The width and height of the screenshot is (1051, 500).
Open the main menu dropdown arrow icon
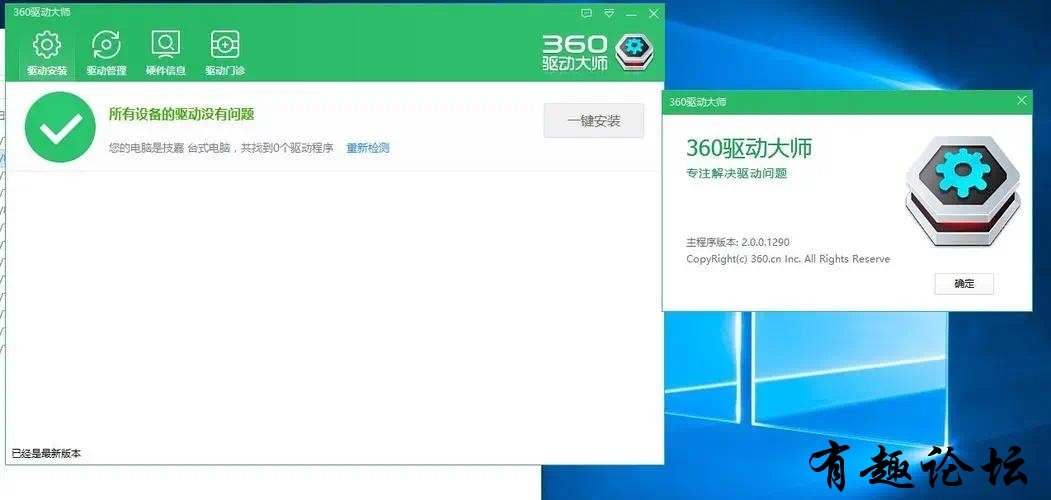point(609,13)
